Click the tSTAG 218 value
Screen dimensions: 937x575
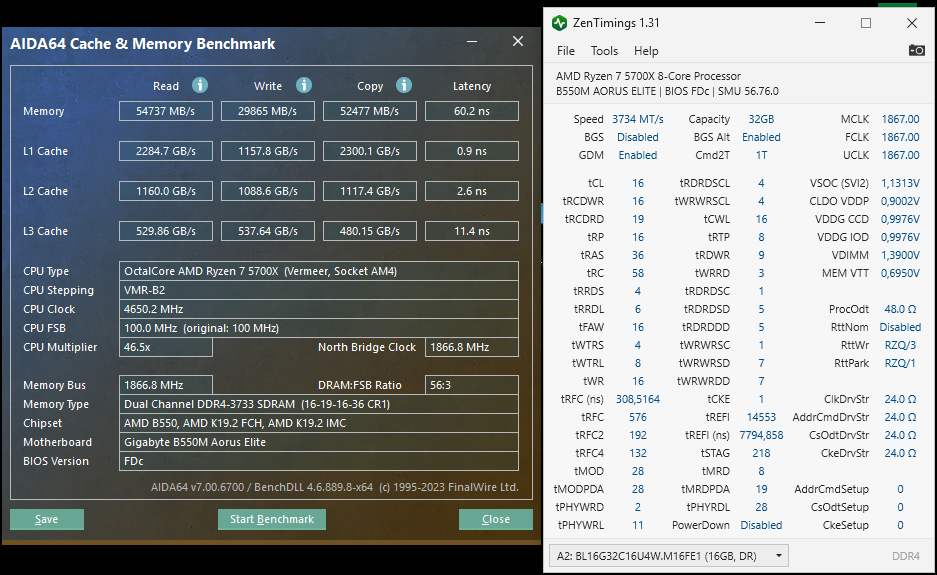[761, 453]
